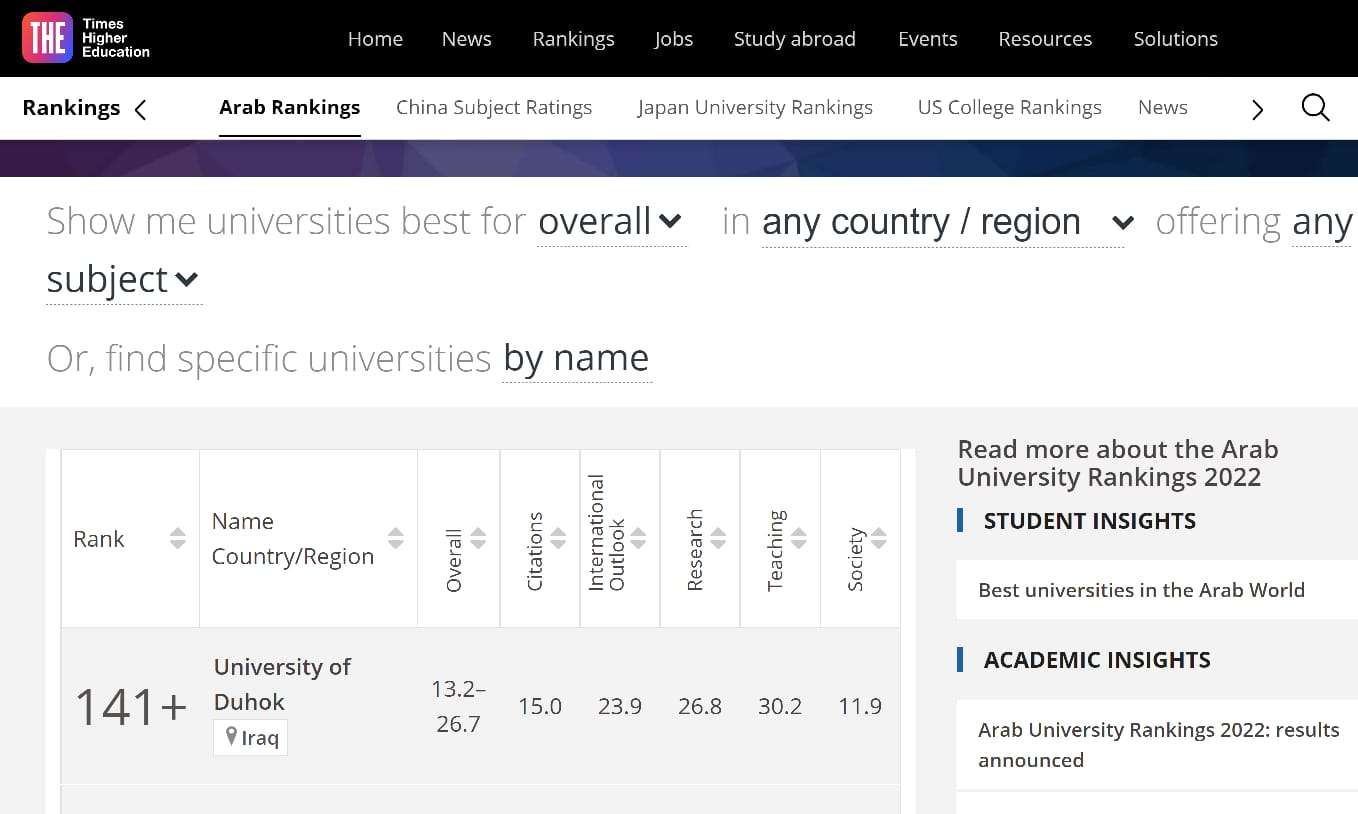The width and height of the screenshot is (1358, 814).
Task: Sort by Citations column arrows
Action: (x=558, y=538)
